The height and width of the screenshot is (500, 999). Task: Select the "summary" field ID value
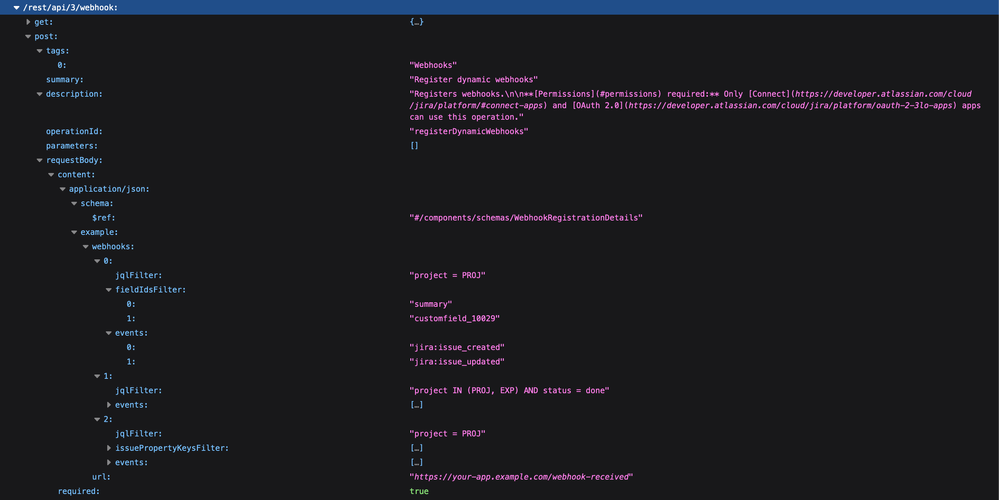click(430, 304)
